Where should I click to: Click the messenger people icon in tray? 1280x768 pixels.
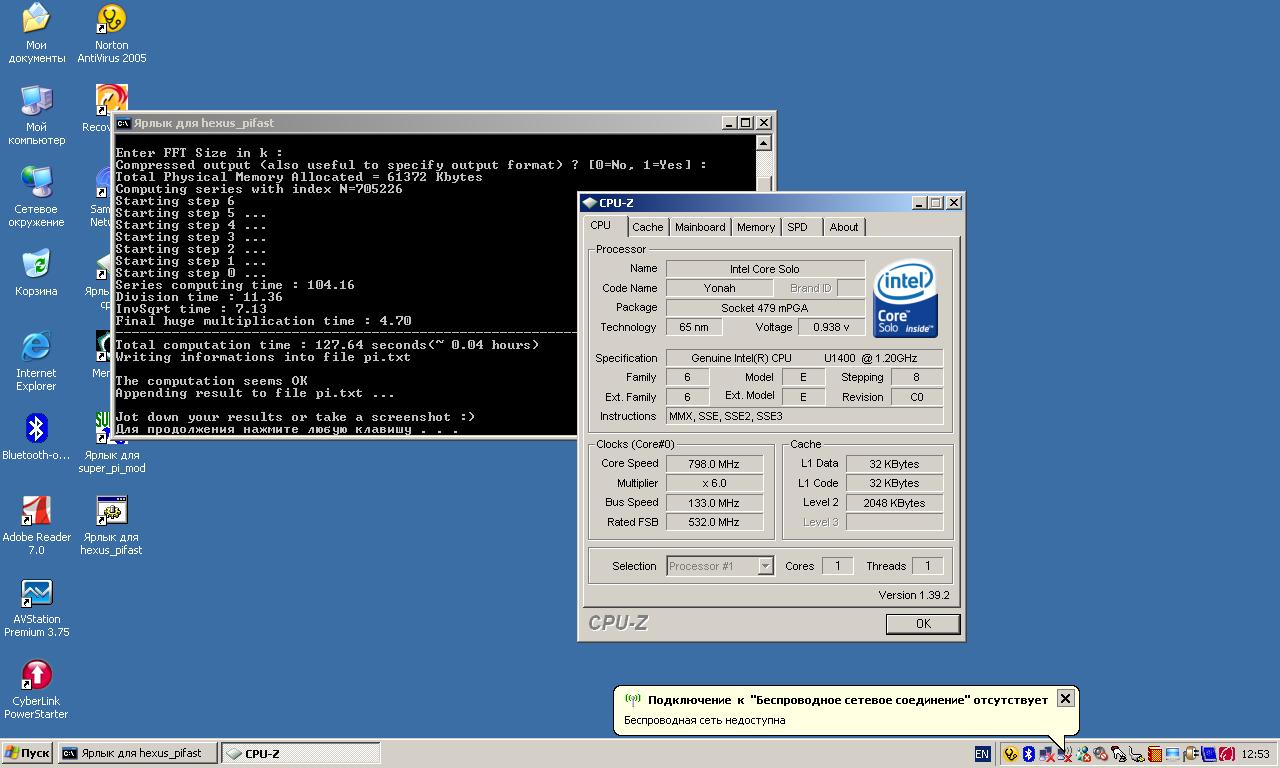click(x=1083, y=754)
